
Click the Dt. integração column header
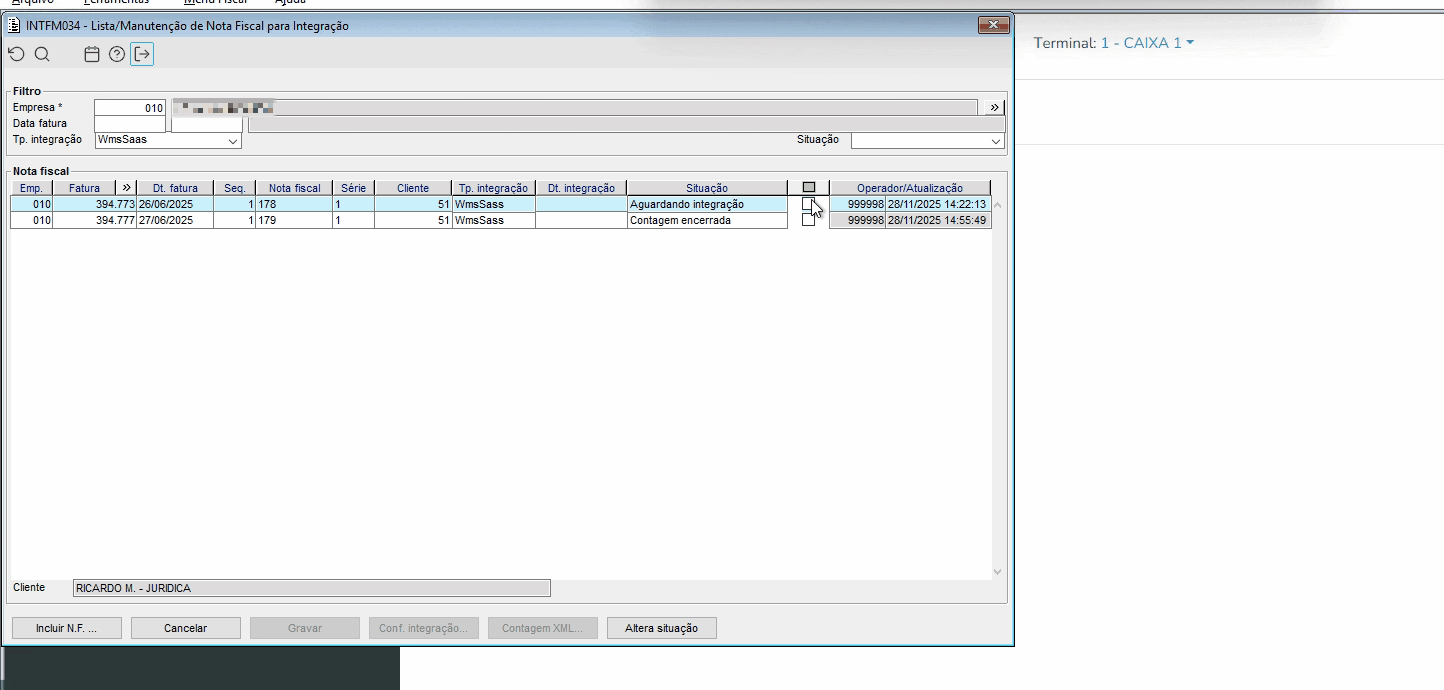(581, 188)
